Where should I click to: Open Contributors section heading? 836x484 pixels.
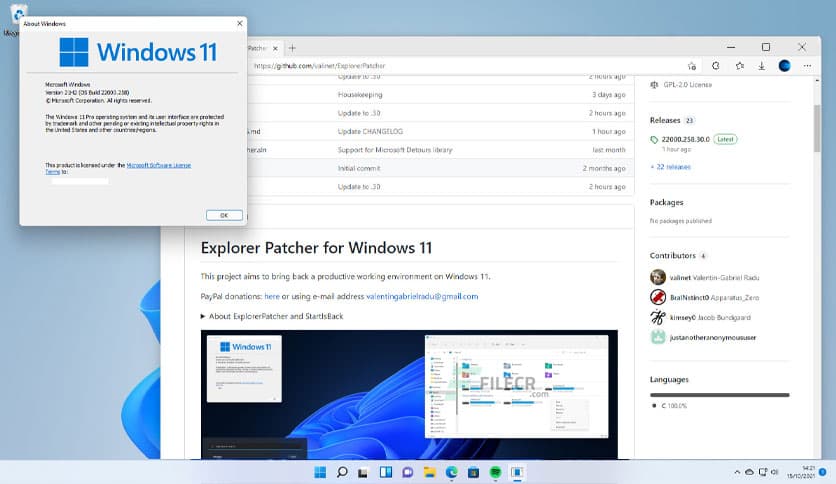tap(672, 255)
